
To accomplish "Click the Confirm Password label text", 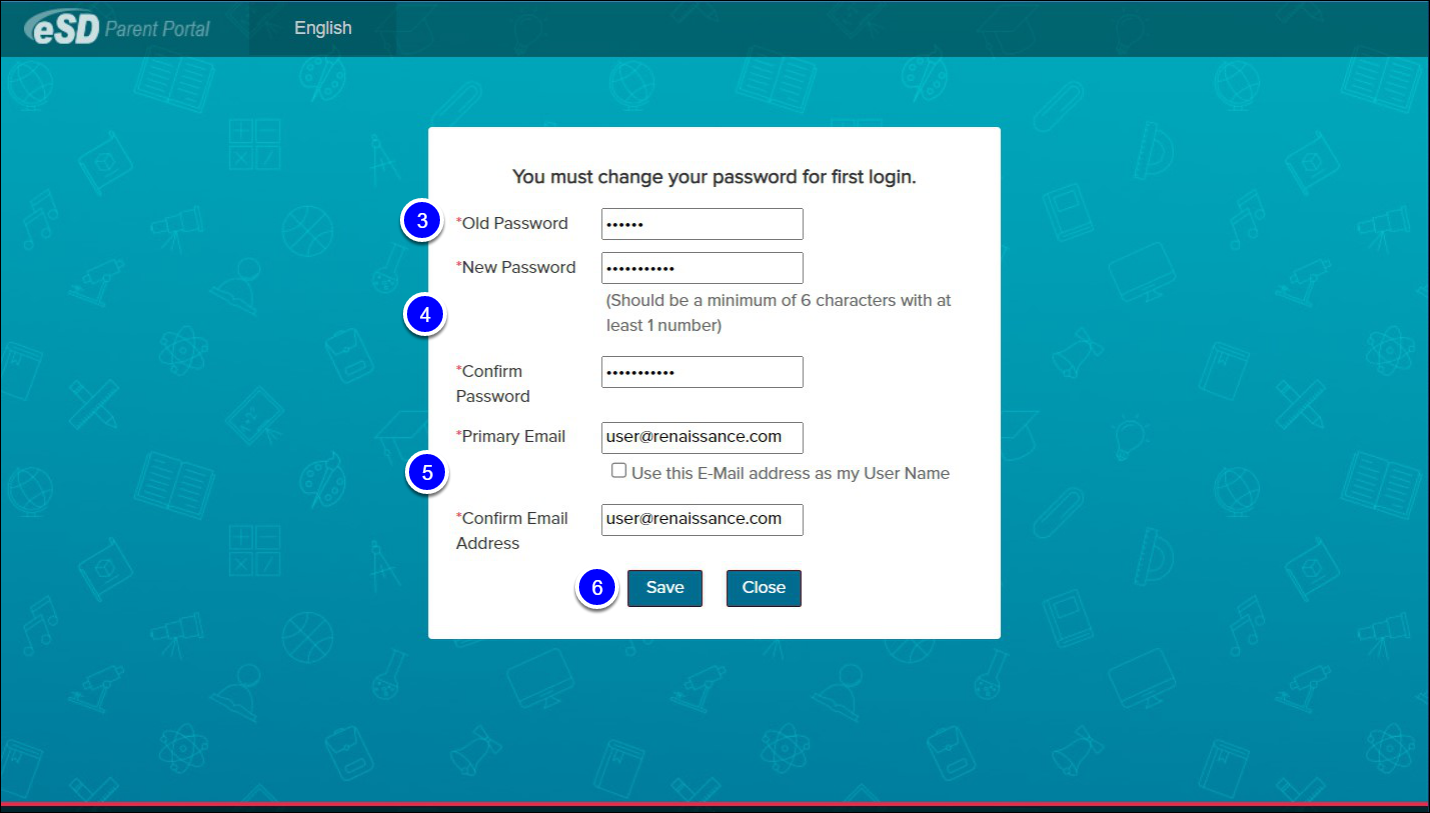I will click(492, 384).
